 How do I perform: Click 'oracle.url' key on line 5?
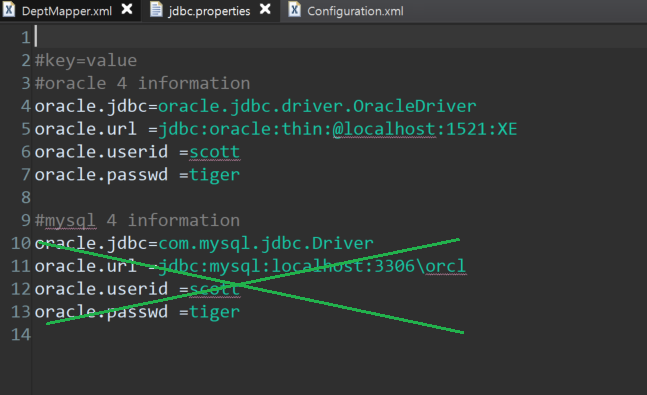(85, 129)
